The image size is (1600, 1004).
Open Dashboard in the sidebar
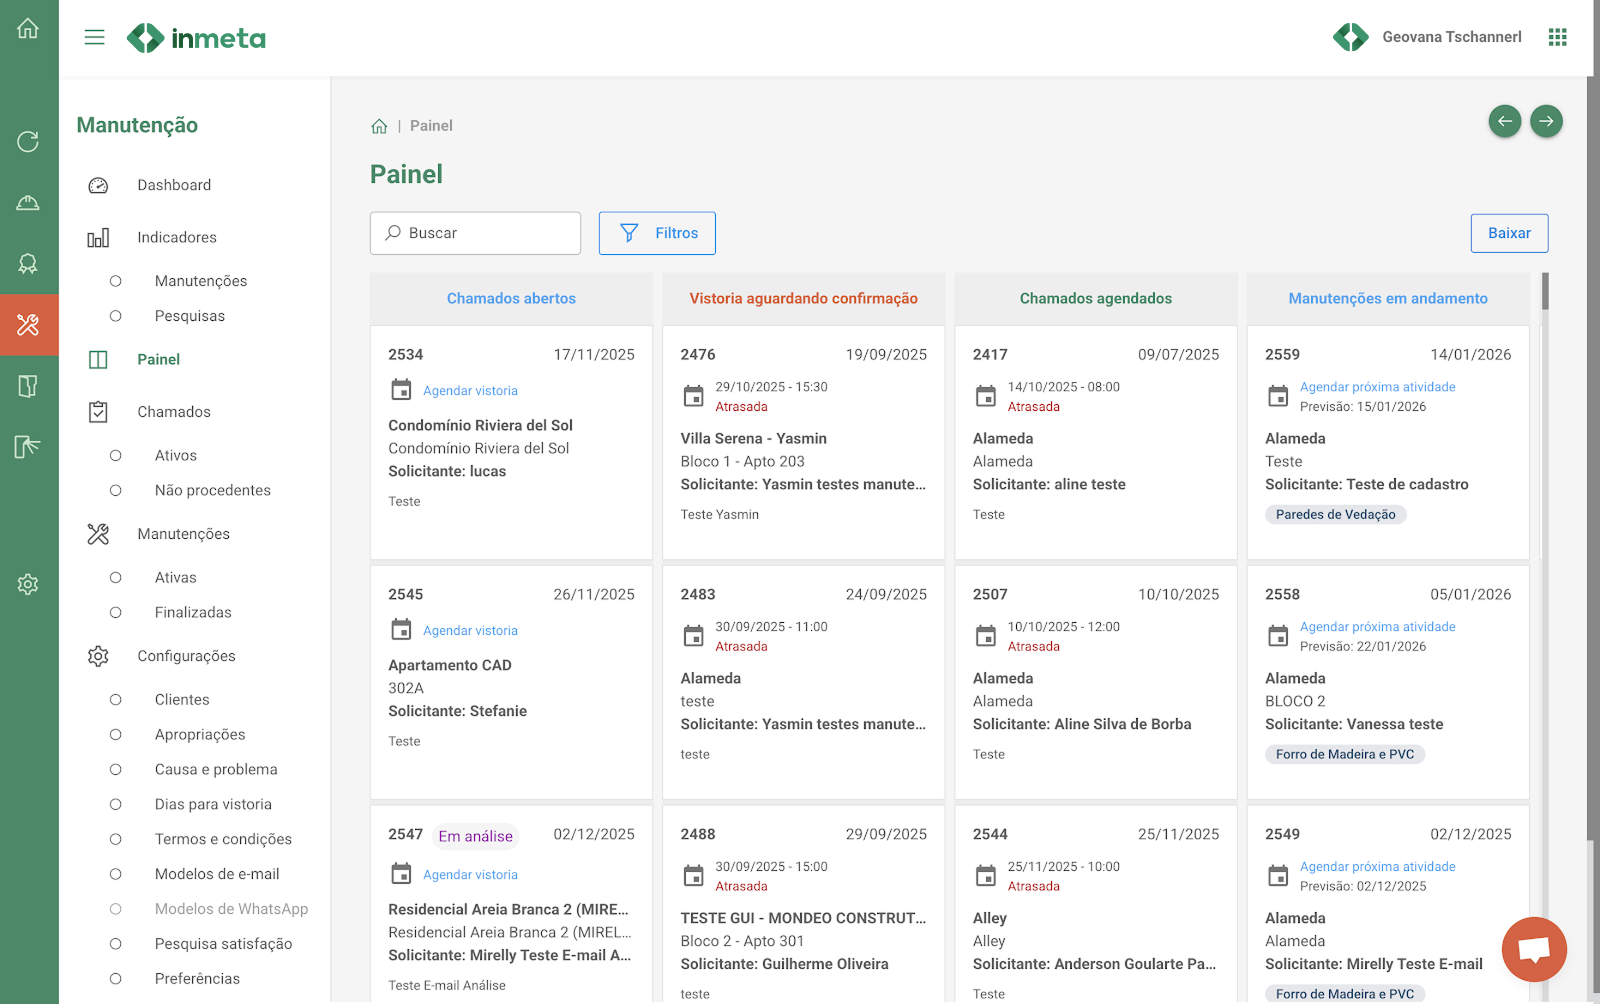tap(174, 185)
